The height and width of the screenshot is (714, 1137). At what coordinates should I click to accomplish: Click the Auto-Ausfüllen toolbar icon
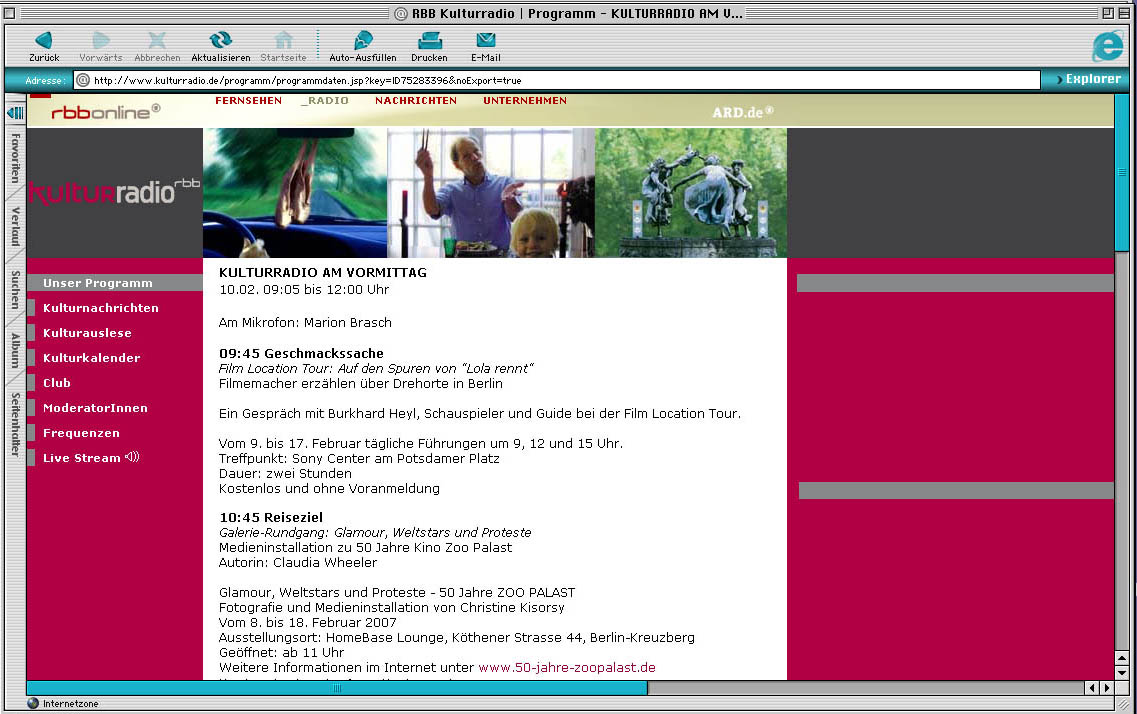pos(363,40)
